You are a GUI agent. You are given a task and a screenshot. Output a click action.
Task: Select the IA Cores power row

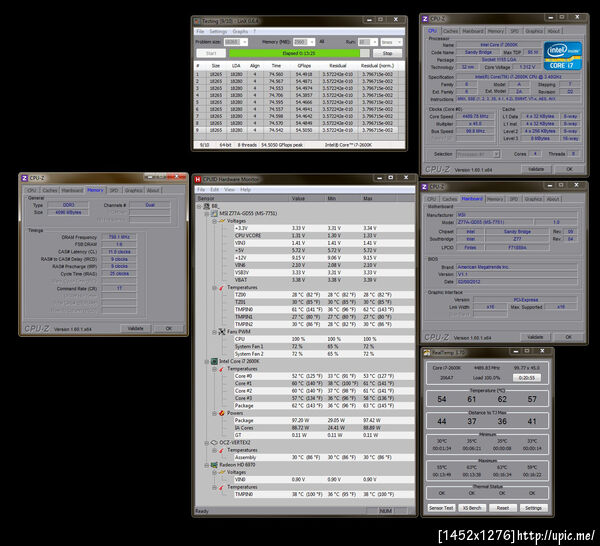coord(324,428)
